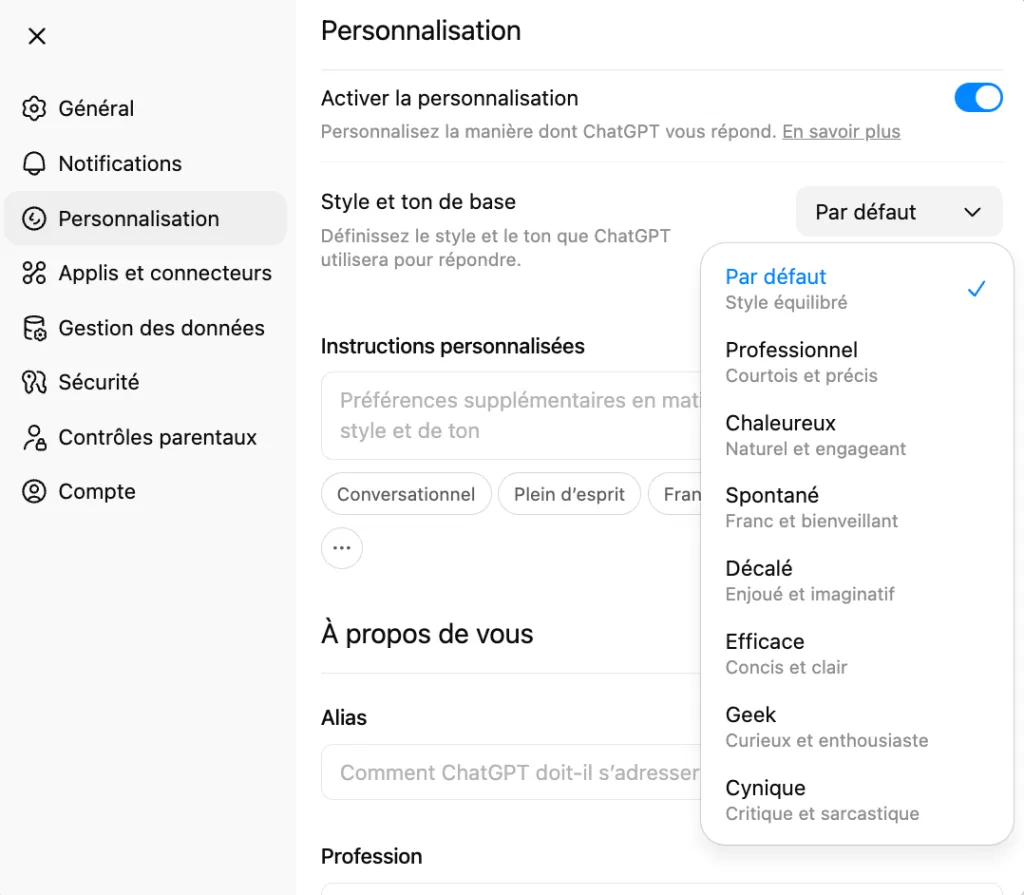Open the En savoir plus link
This screenshot has width=1024, height=895.
tap(841, 131)
